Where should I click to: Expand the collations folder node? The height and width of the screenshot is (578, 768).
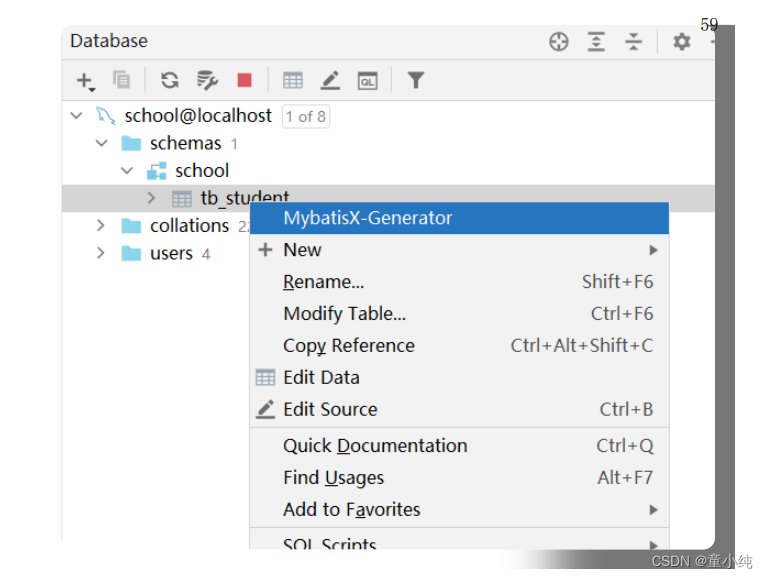101,226
